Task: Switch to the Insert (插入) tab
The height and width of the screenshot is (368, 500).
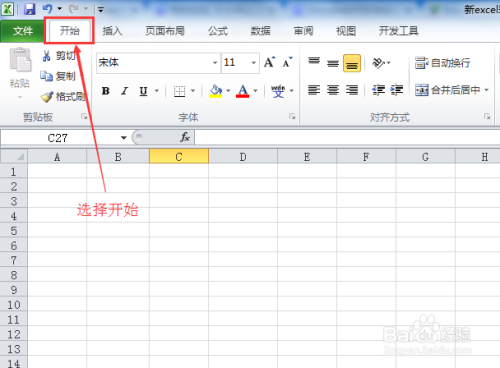Action: coord(112,31)
